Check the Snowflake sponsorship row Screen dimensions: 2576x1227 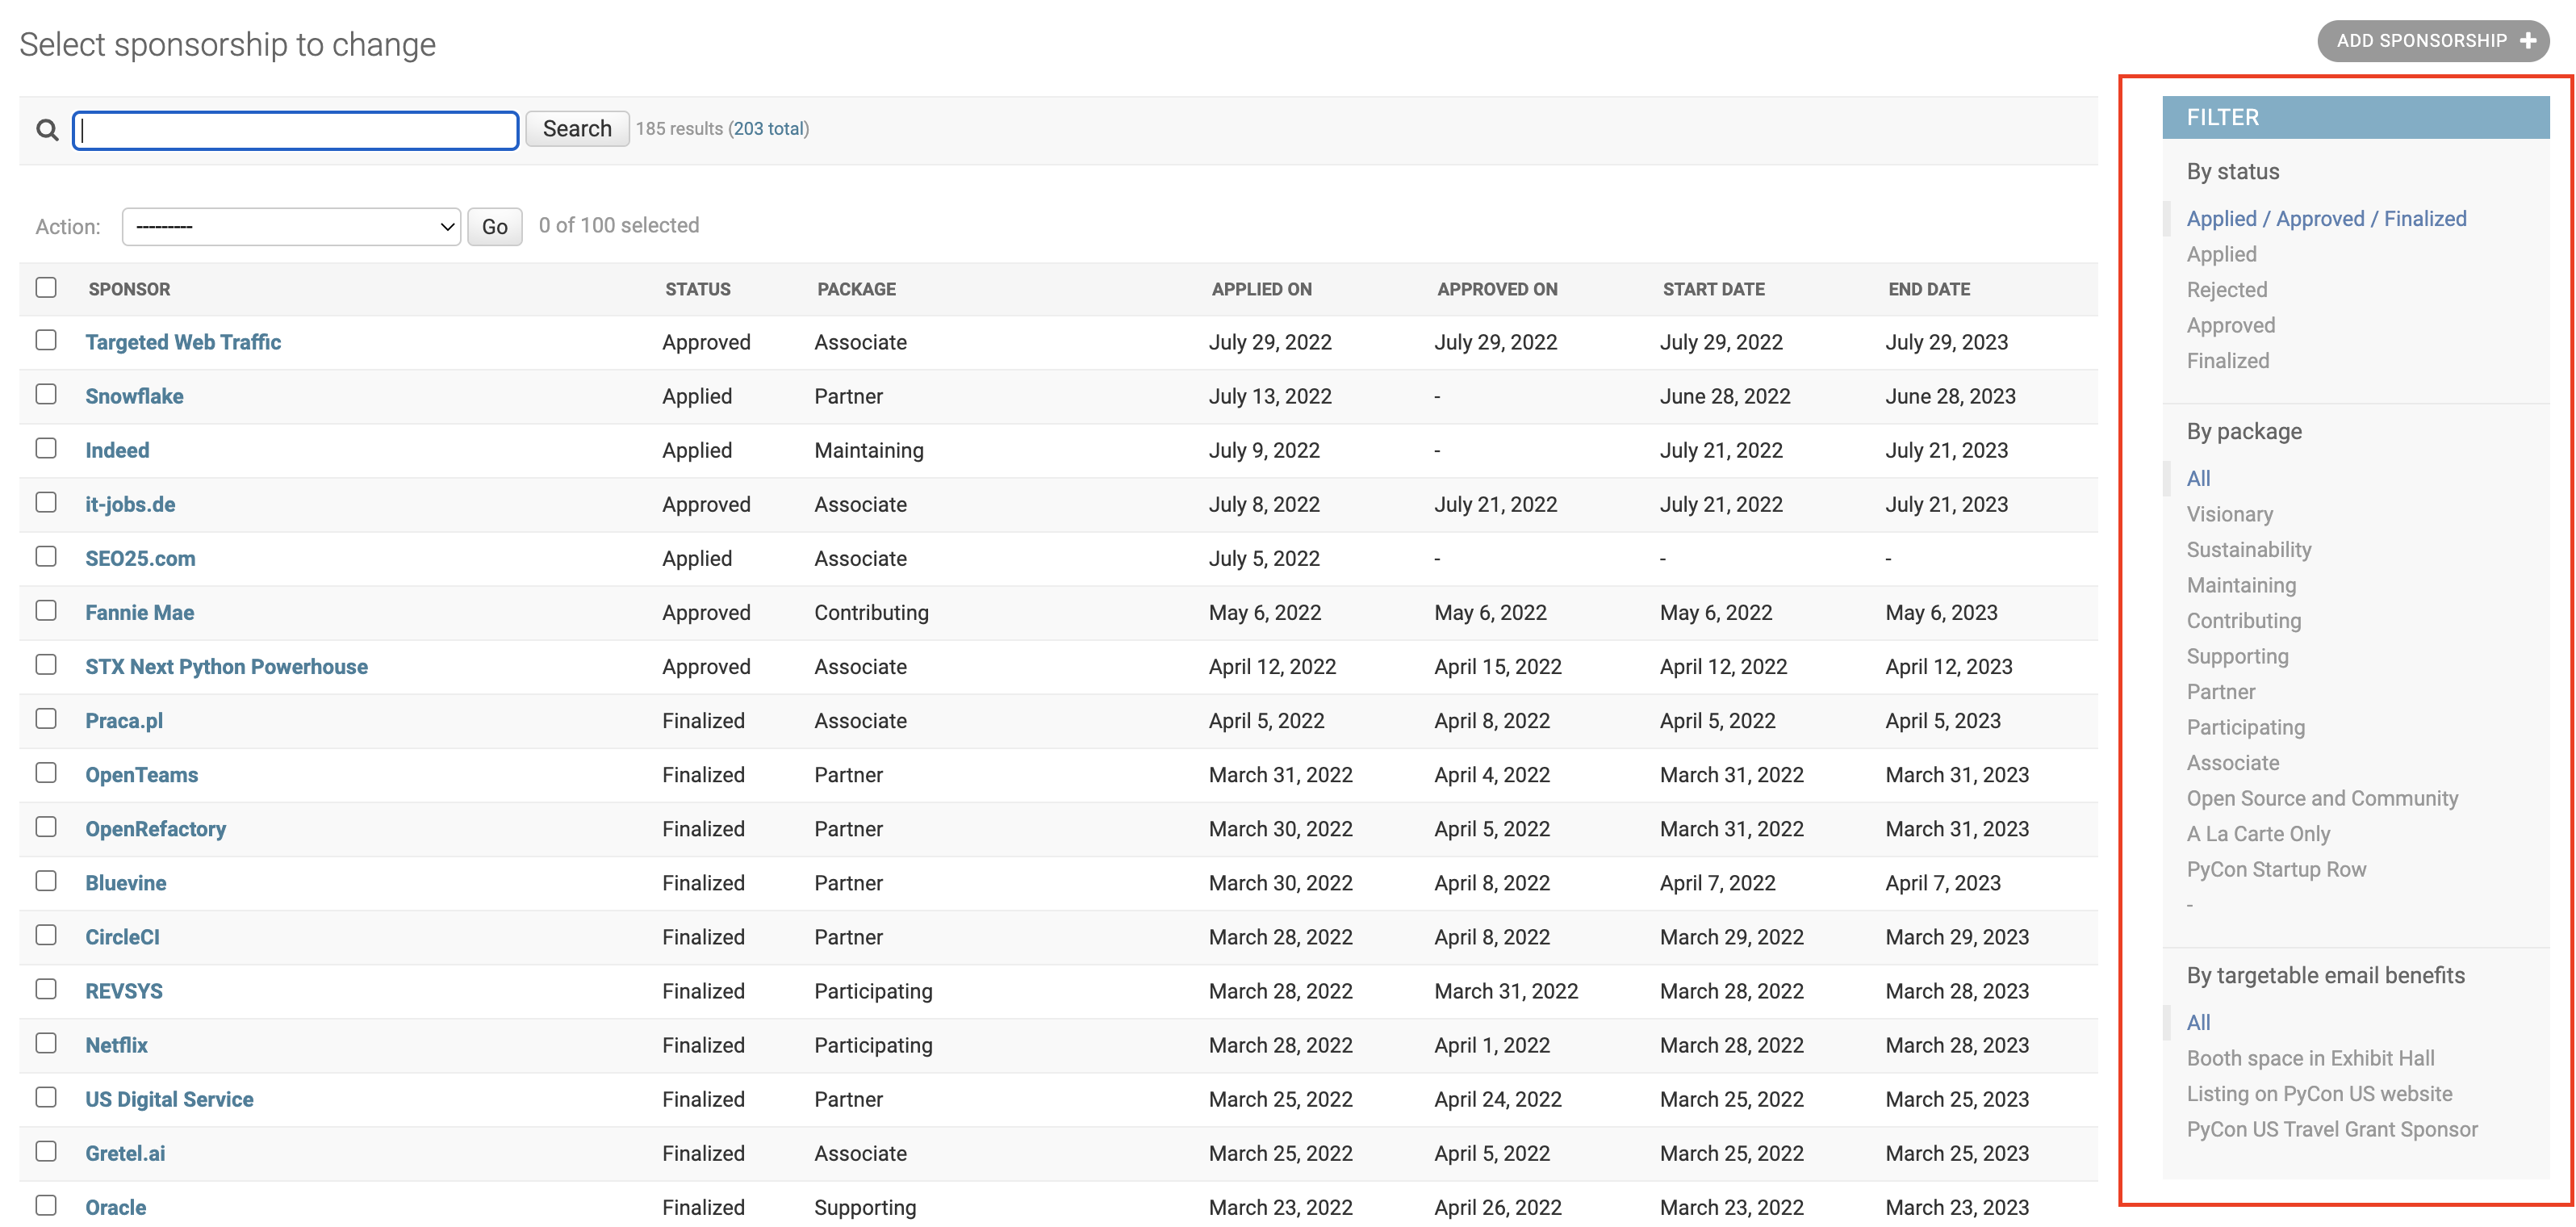click(46, 395)
